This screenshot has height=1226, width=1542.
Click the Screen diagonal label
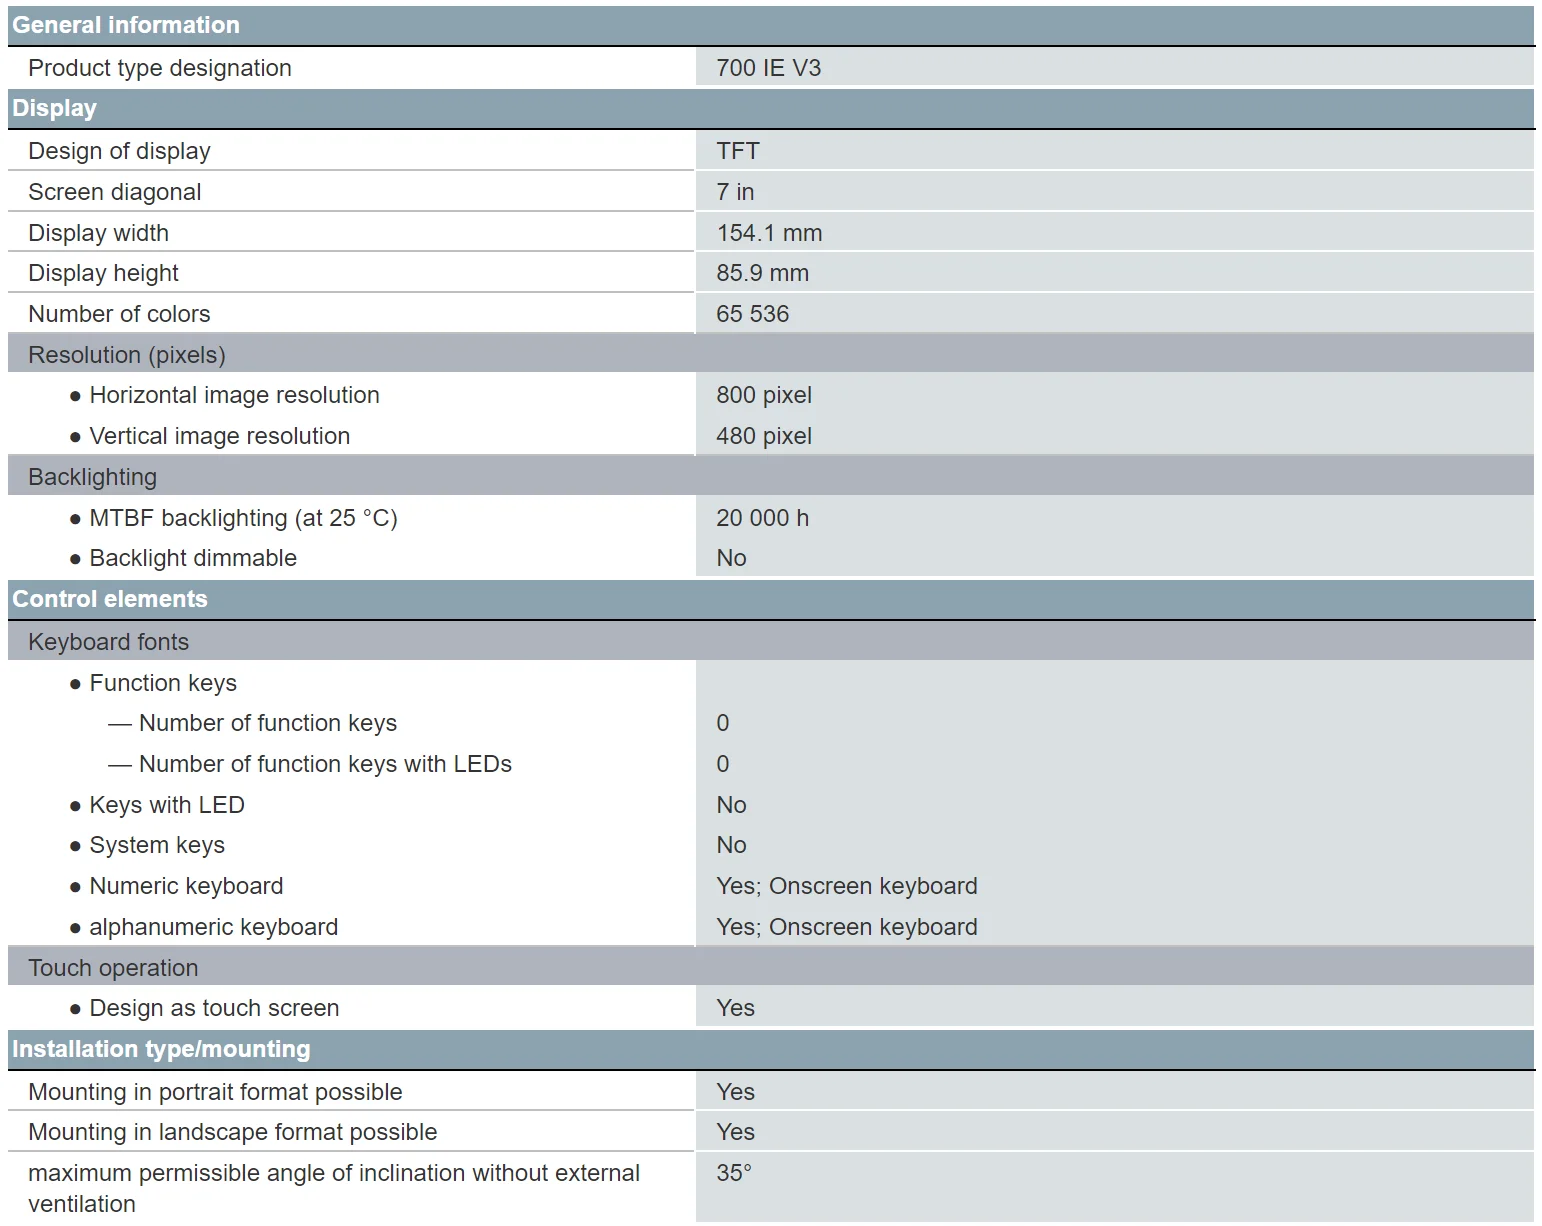coord(115,192)
